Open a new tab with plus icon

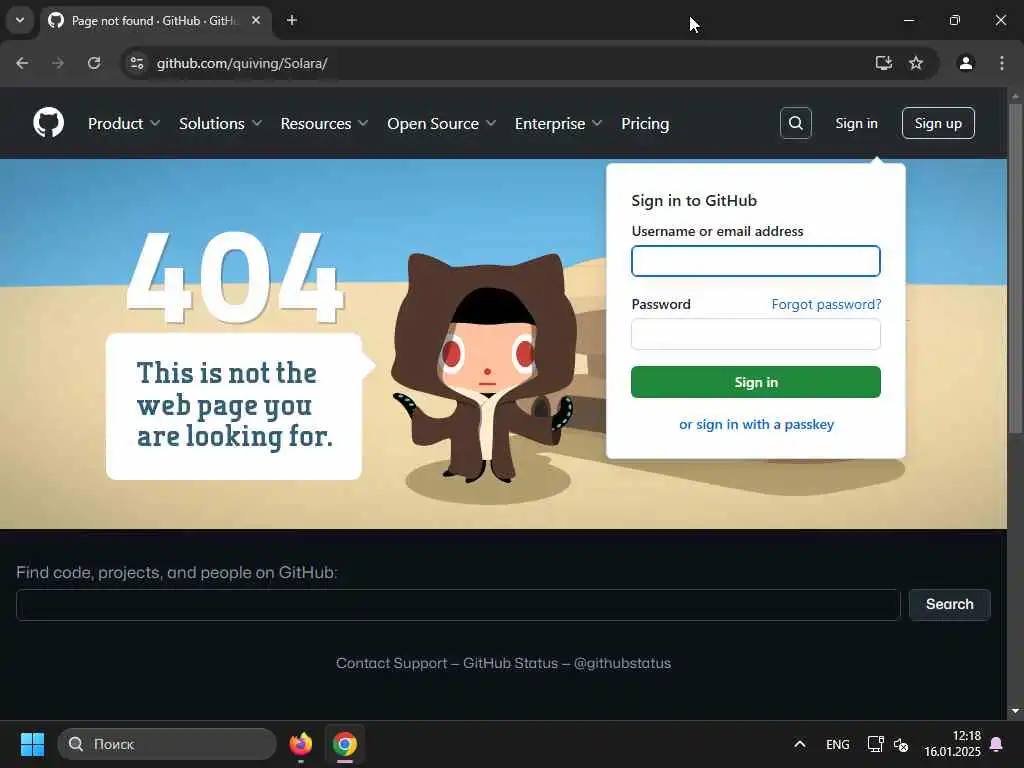[292, 20]
